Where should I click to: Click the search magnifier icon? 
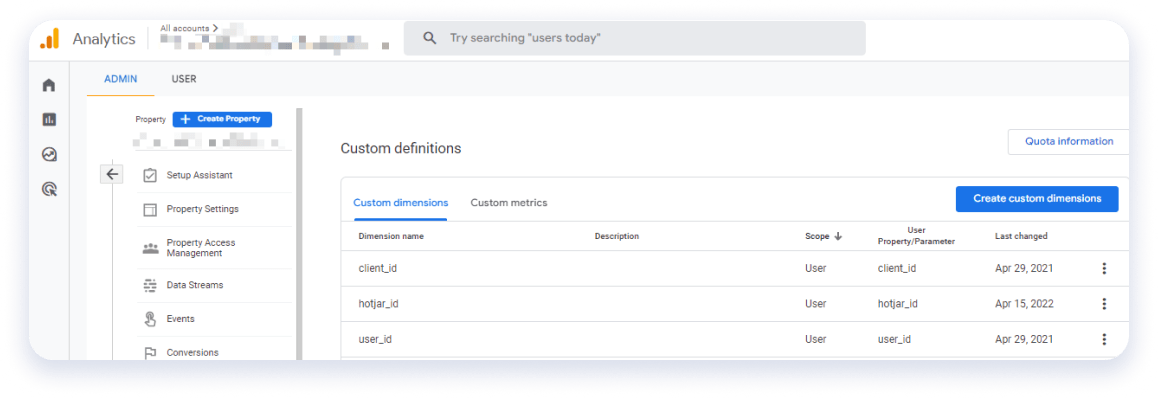tap(429, 38)
